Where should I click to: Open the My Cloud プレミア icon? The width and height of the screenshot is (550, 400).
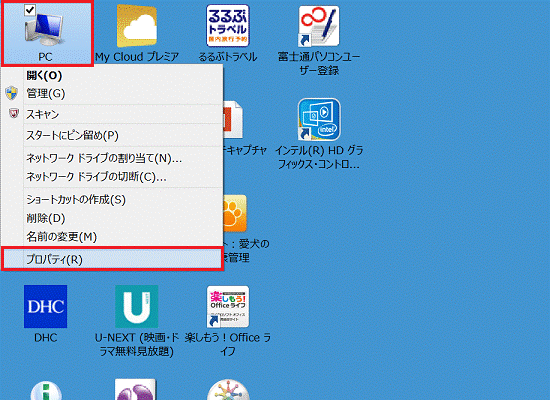point(136,26)
